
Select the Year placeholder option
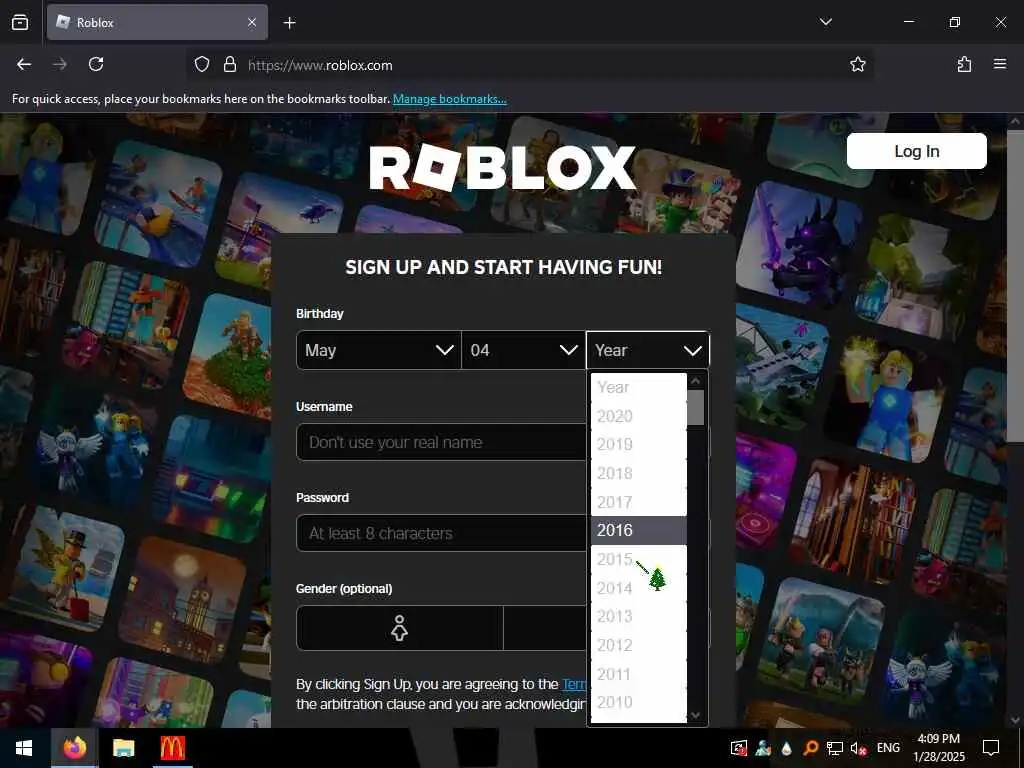(639, 387)
